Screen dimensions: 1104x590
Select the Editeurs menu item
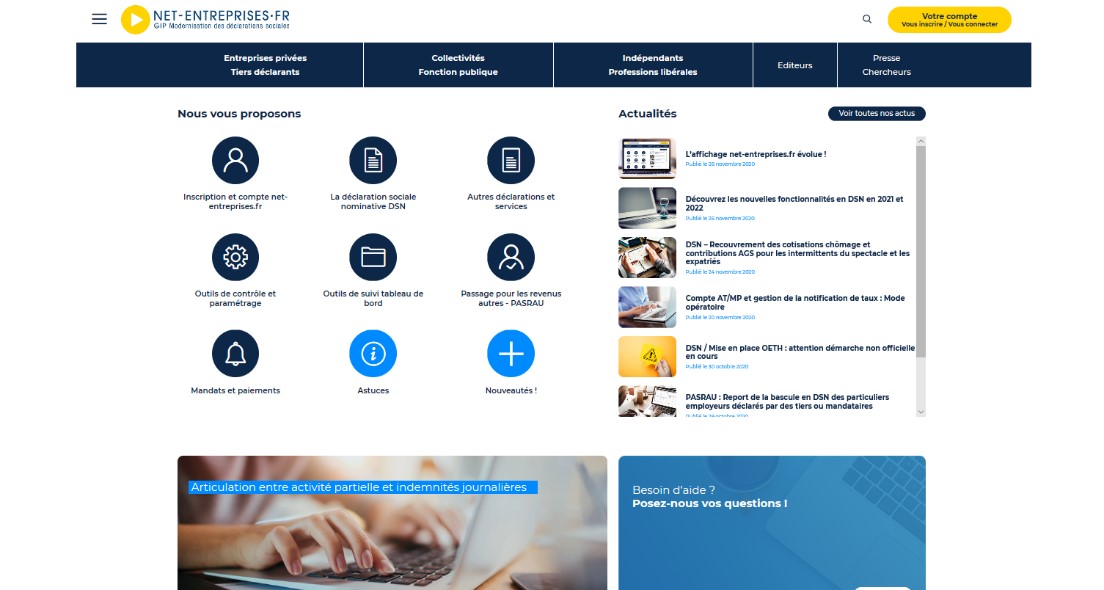[795, 65]
